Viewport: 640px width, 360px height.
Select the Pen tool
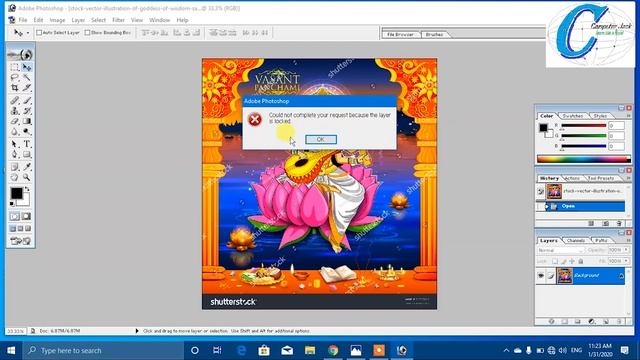click(15, 155)
